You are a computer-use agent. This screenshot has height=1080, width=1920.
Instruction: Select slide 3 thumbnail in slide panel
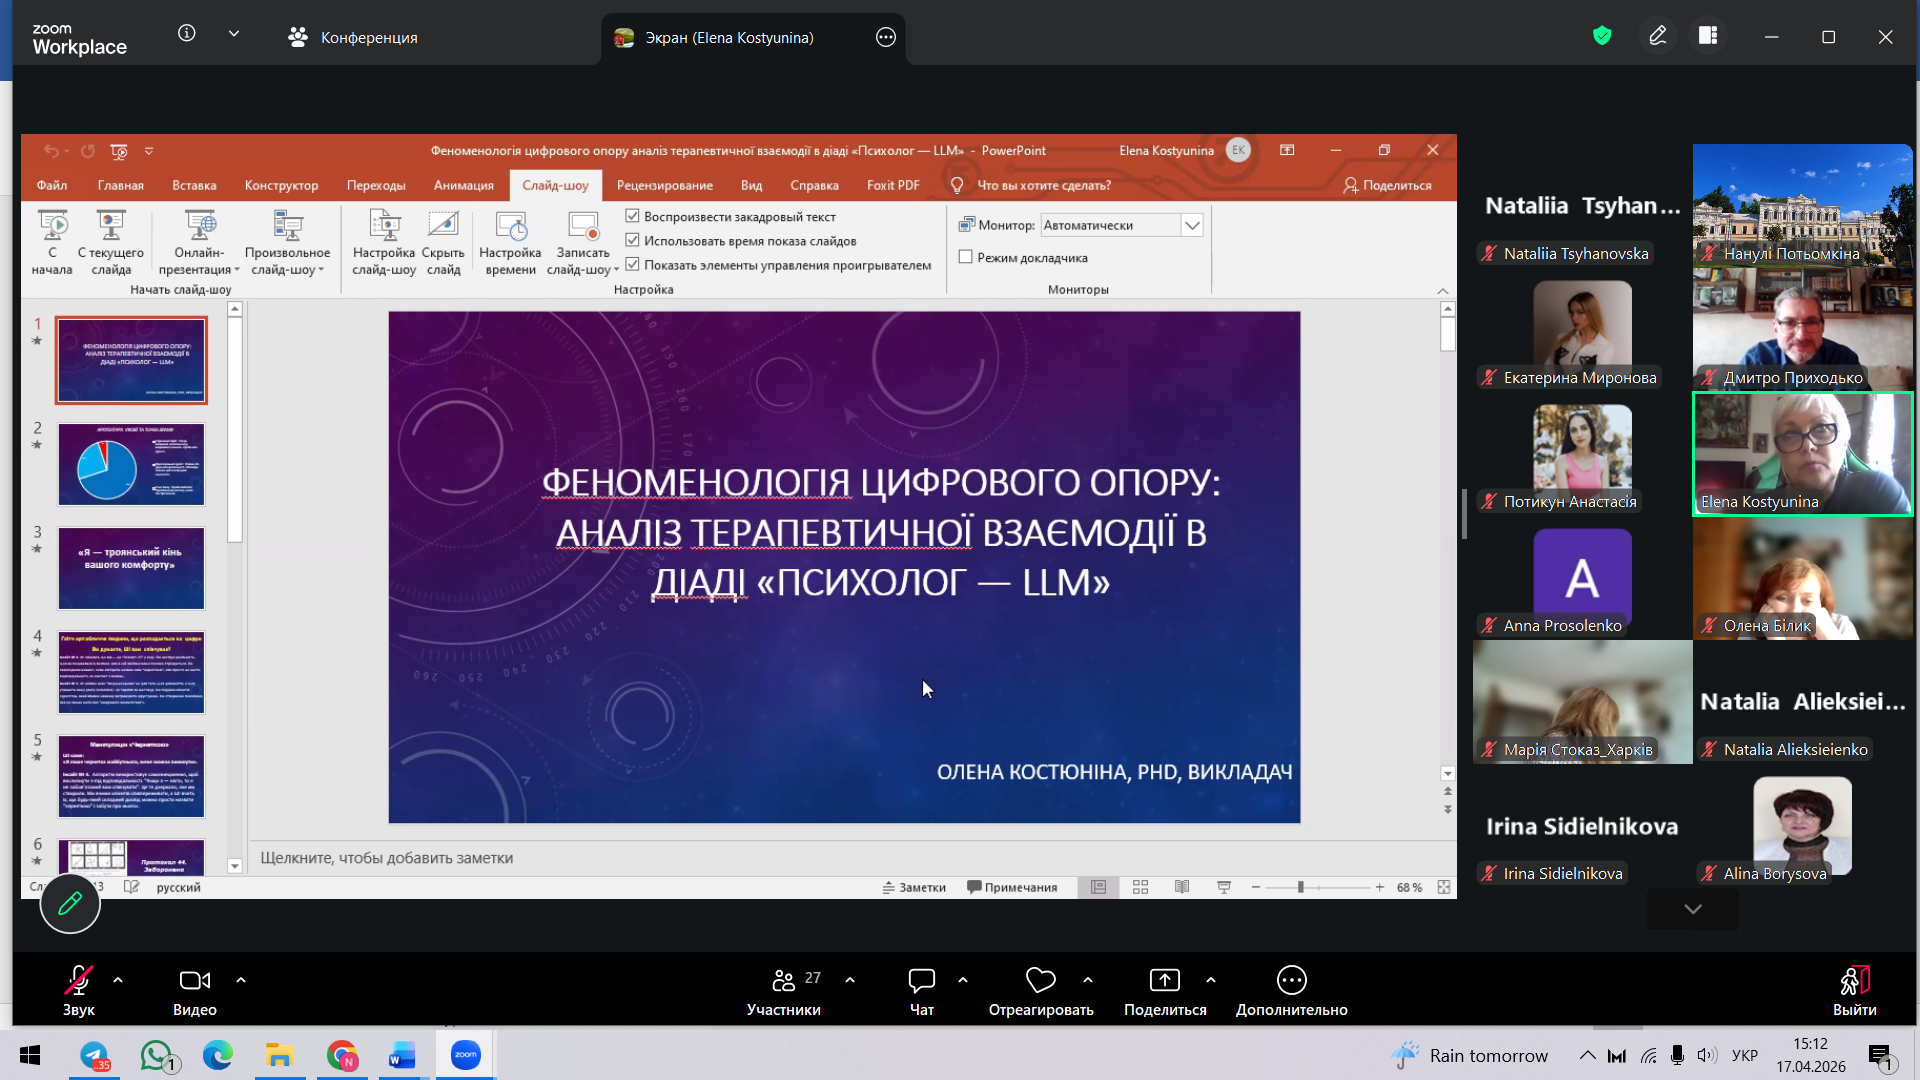point(131,568)
